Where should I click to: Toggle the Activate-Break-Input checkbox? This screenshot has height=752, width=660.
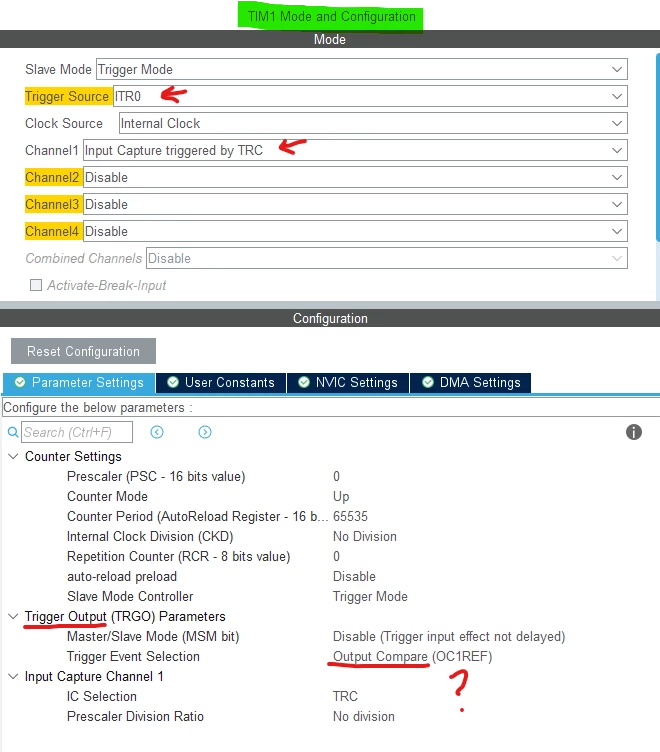[x=36, y=285]
